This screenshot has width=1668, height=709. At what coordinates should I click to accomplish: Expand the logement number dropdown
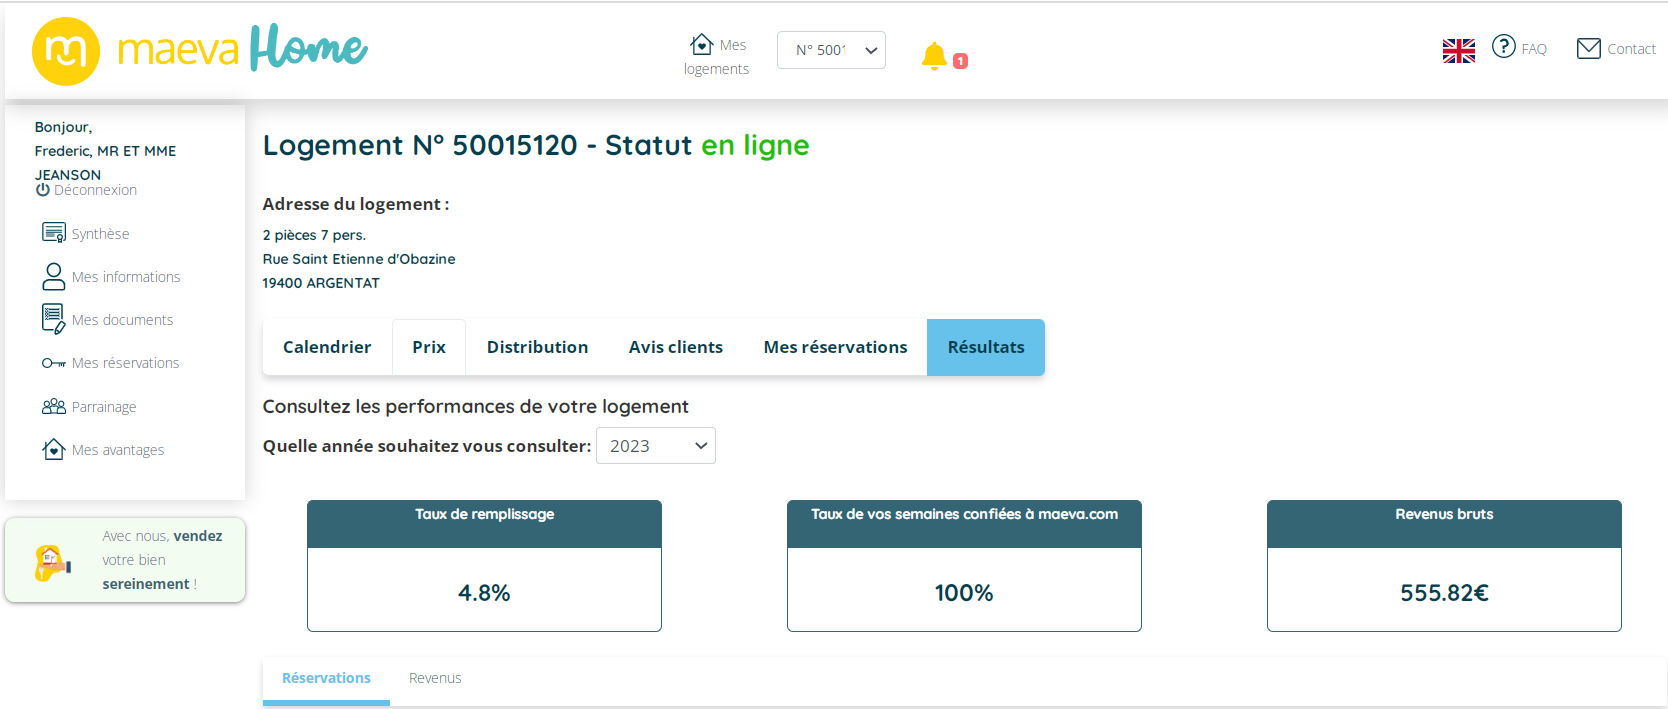point(831,50)
